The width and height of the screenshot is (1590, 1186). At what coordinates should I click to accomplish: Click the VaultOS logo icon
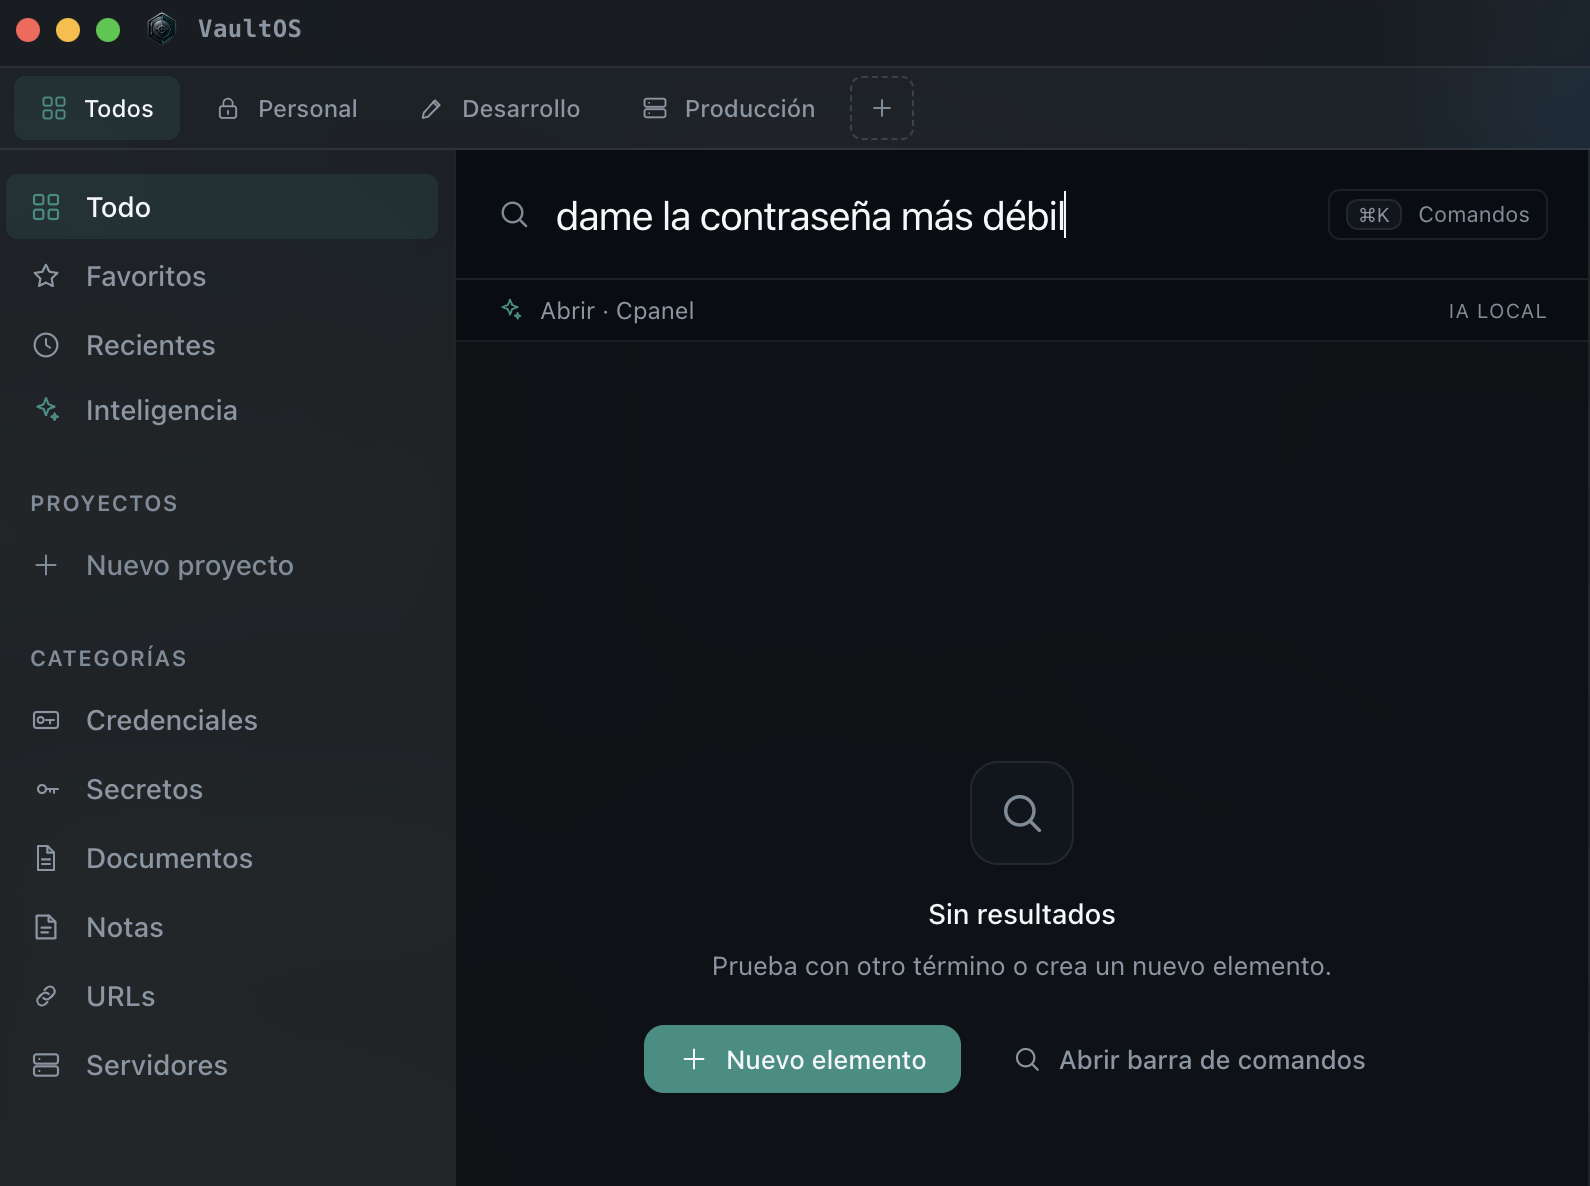tap(161, 29)
